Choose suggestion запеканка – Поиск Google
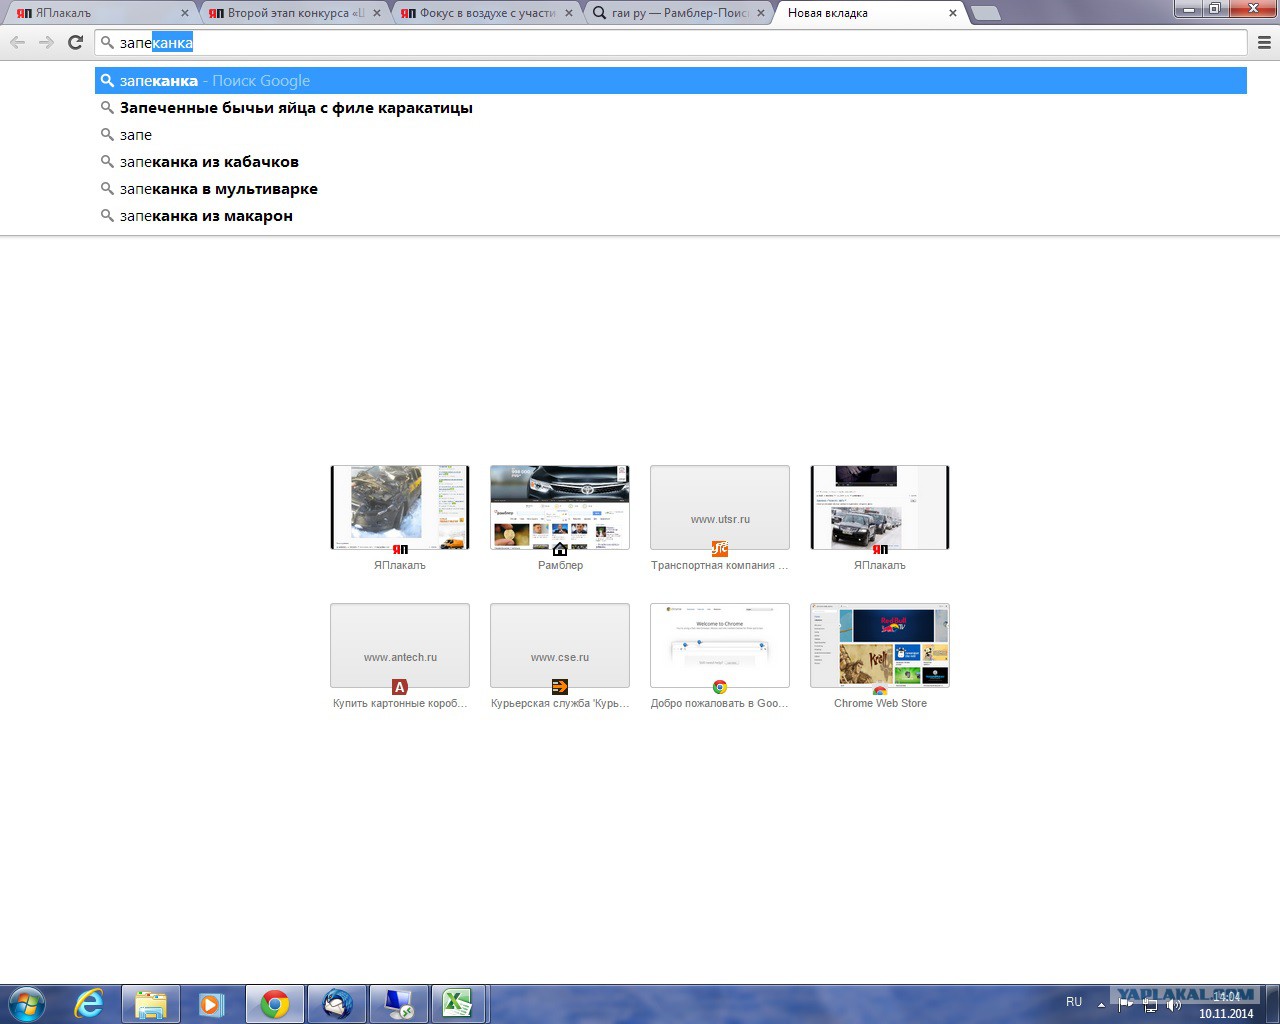The height and width of the screenshot is (1024, 1280). pos(671,81)
